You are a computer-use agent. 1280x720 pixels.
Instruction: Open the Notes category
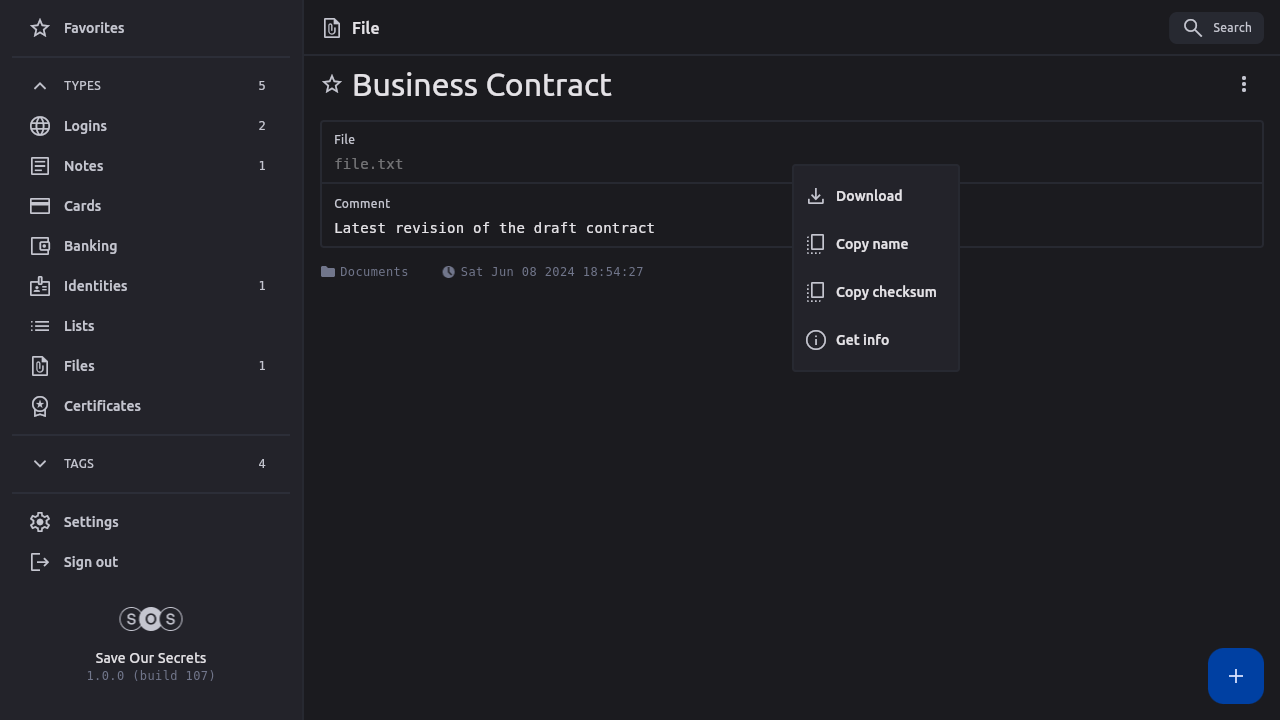point(83,166)
